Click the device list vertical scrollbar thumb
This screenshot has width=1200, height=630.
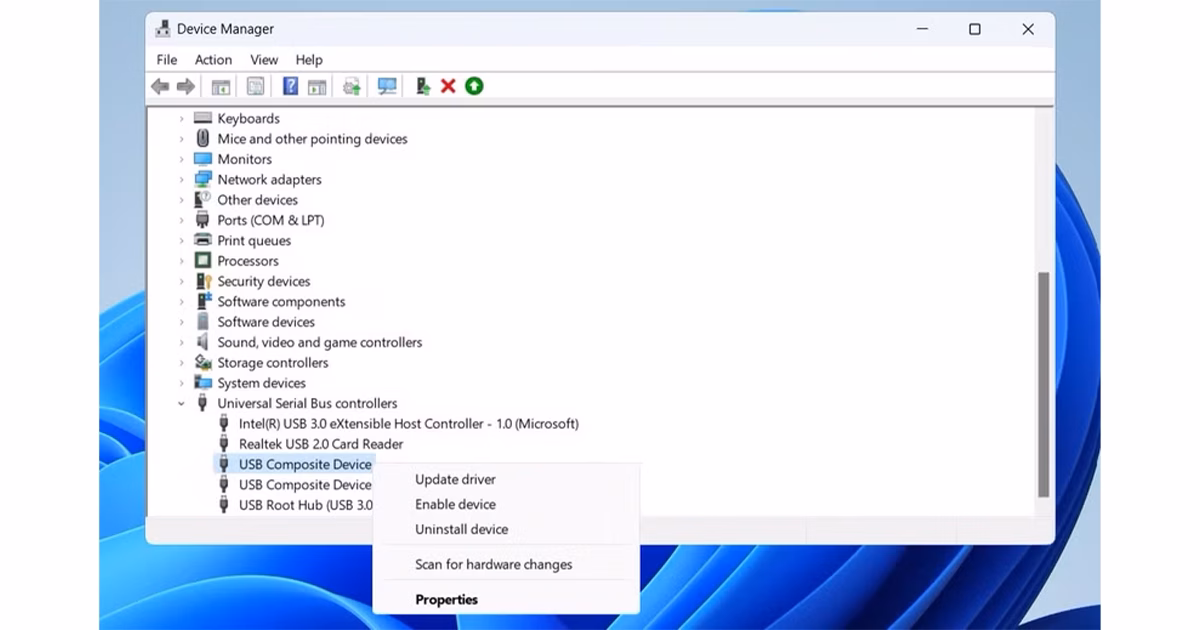(1043, 385)
